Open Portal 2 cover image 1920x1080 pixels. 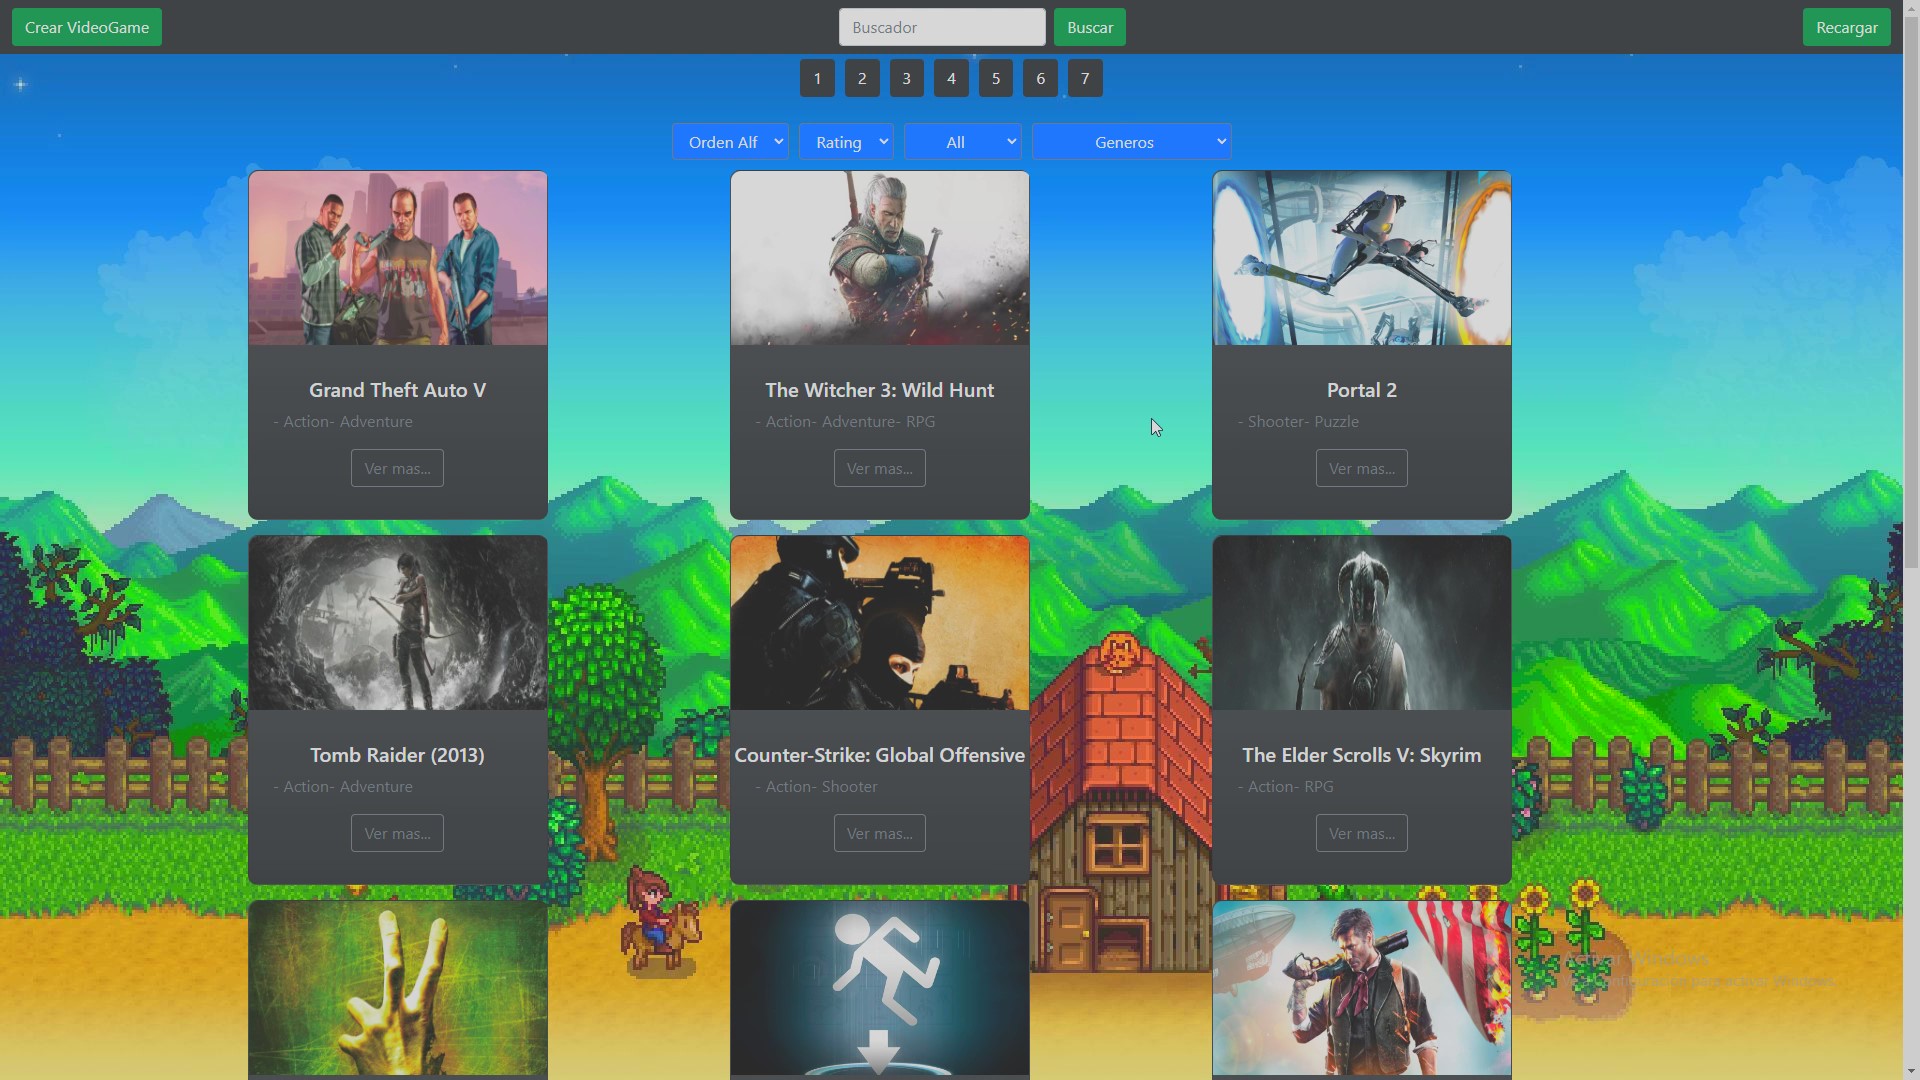pos(1362,258)
